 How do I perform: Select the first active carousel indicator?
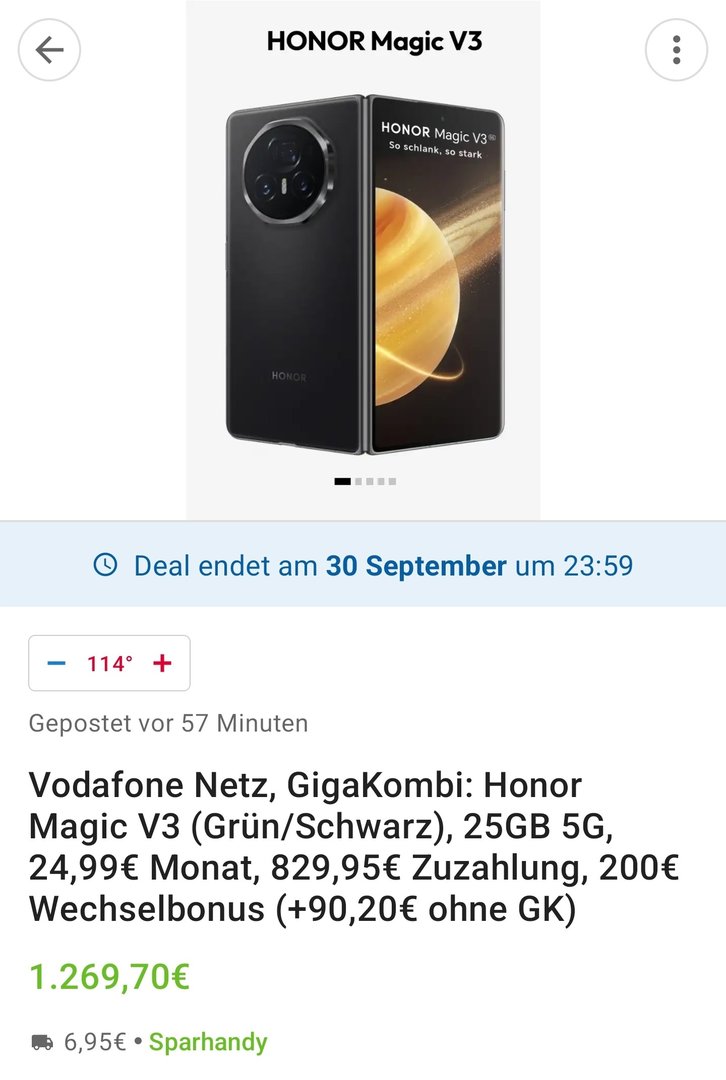tap(342, 481)
